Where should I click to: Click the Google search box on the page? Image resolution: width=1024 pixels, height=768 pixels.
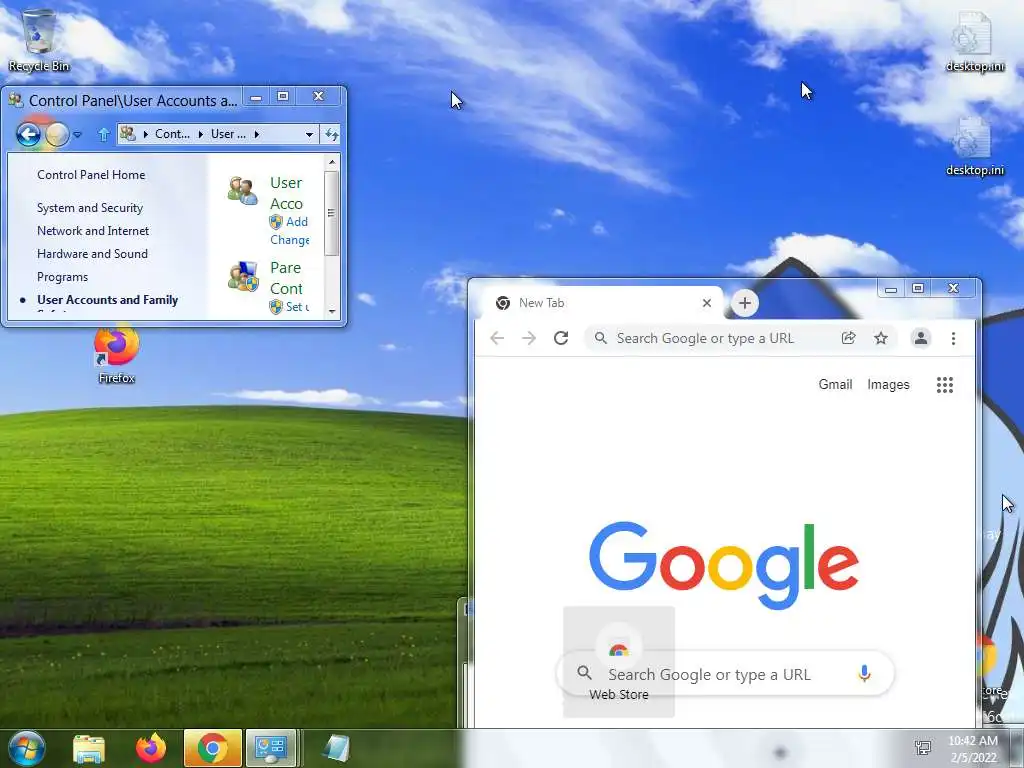725,674
